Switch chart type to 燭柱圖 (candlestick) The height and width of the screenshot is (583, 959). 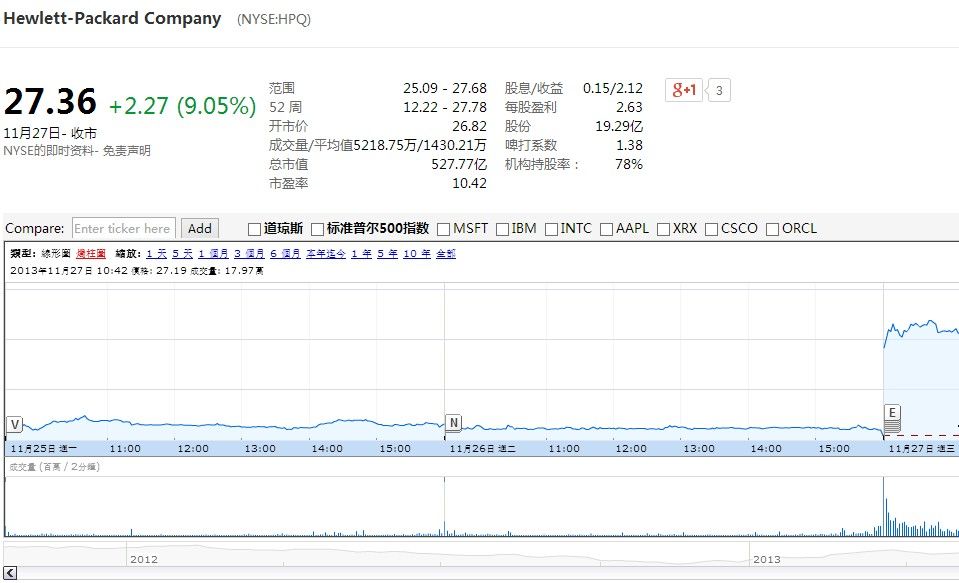91,253
